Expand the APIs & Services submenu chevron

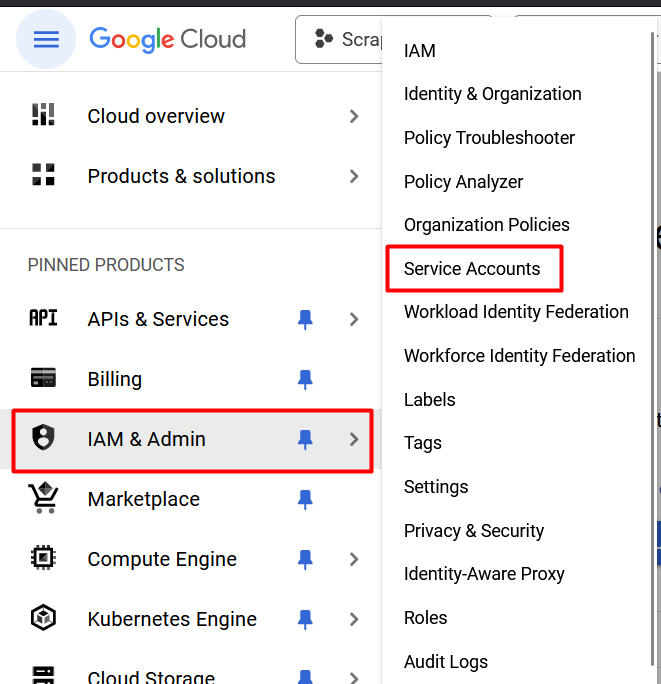pyautogui.click(x=354, y=319)
